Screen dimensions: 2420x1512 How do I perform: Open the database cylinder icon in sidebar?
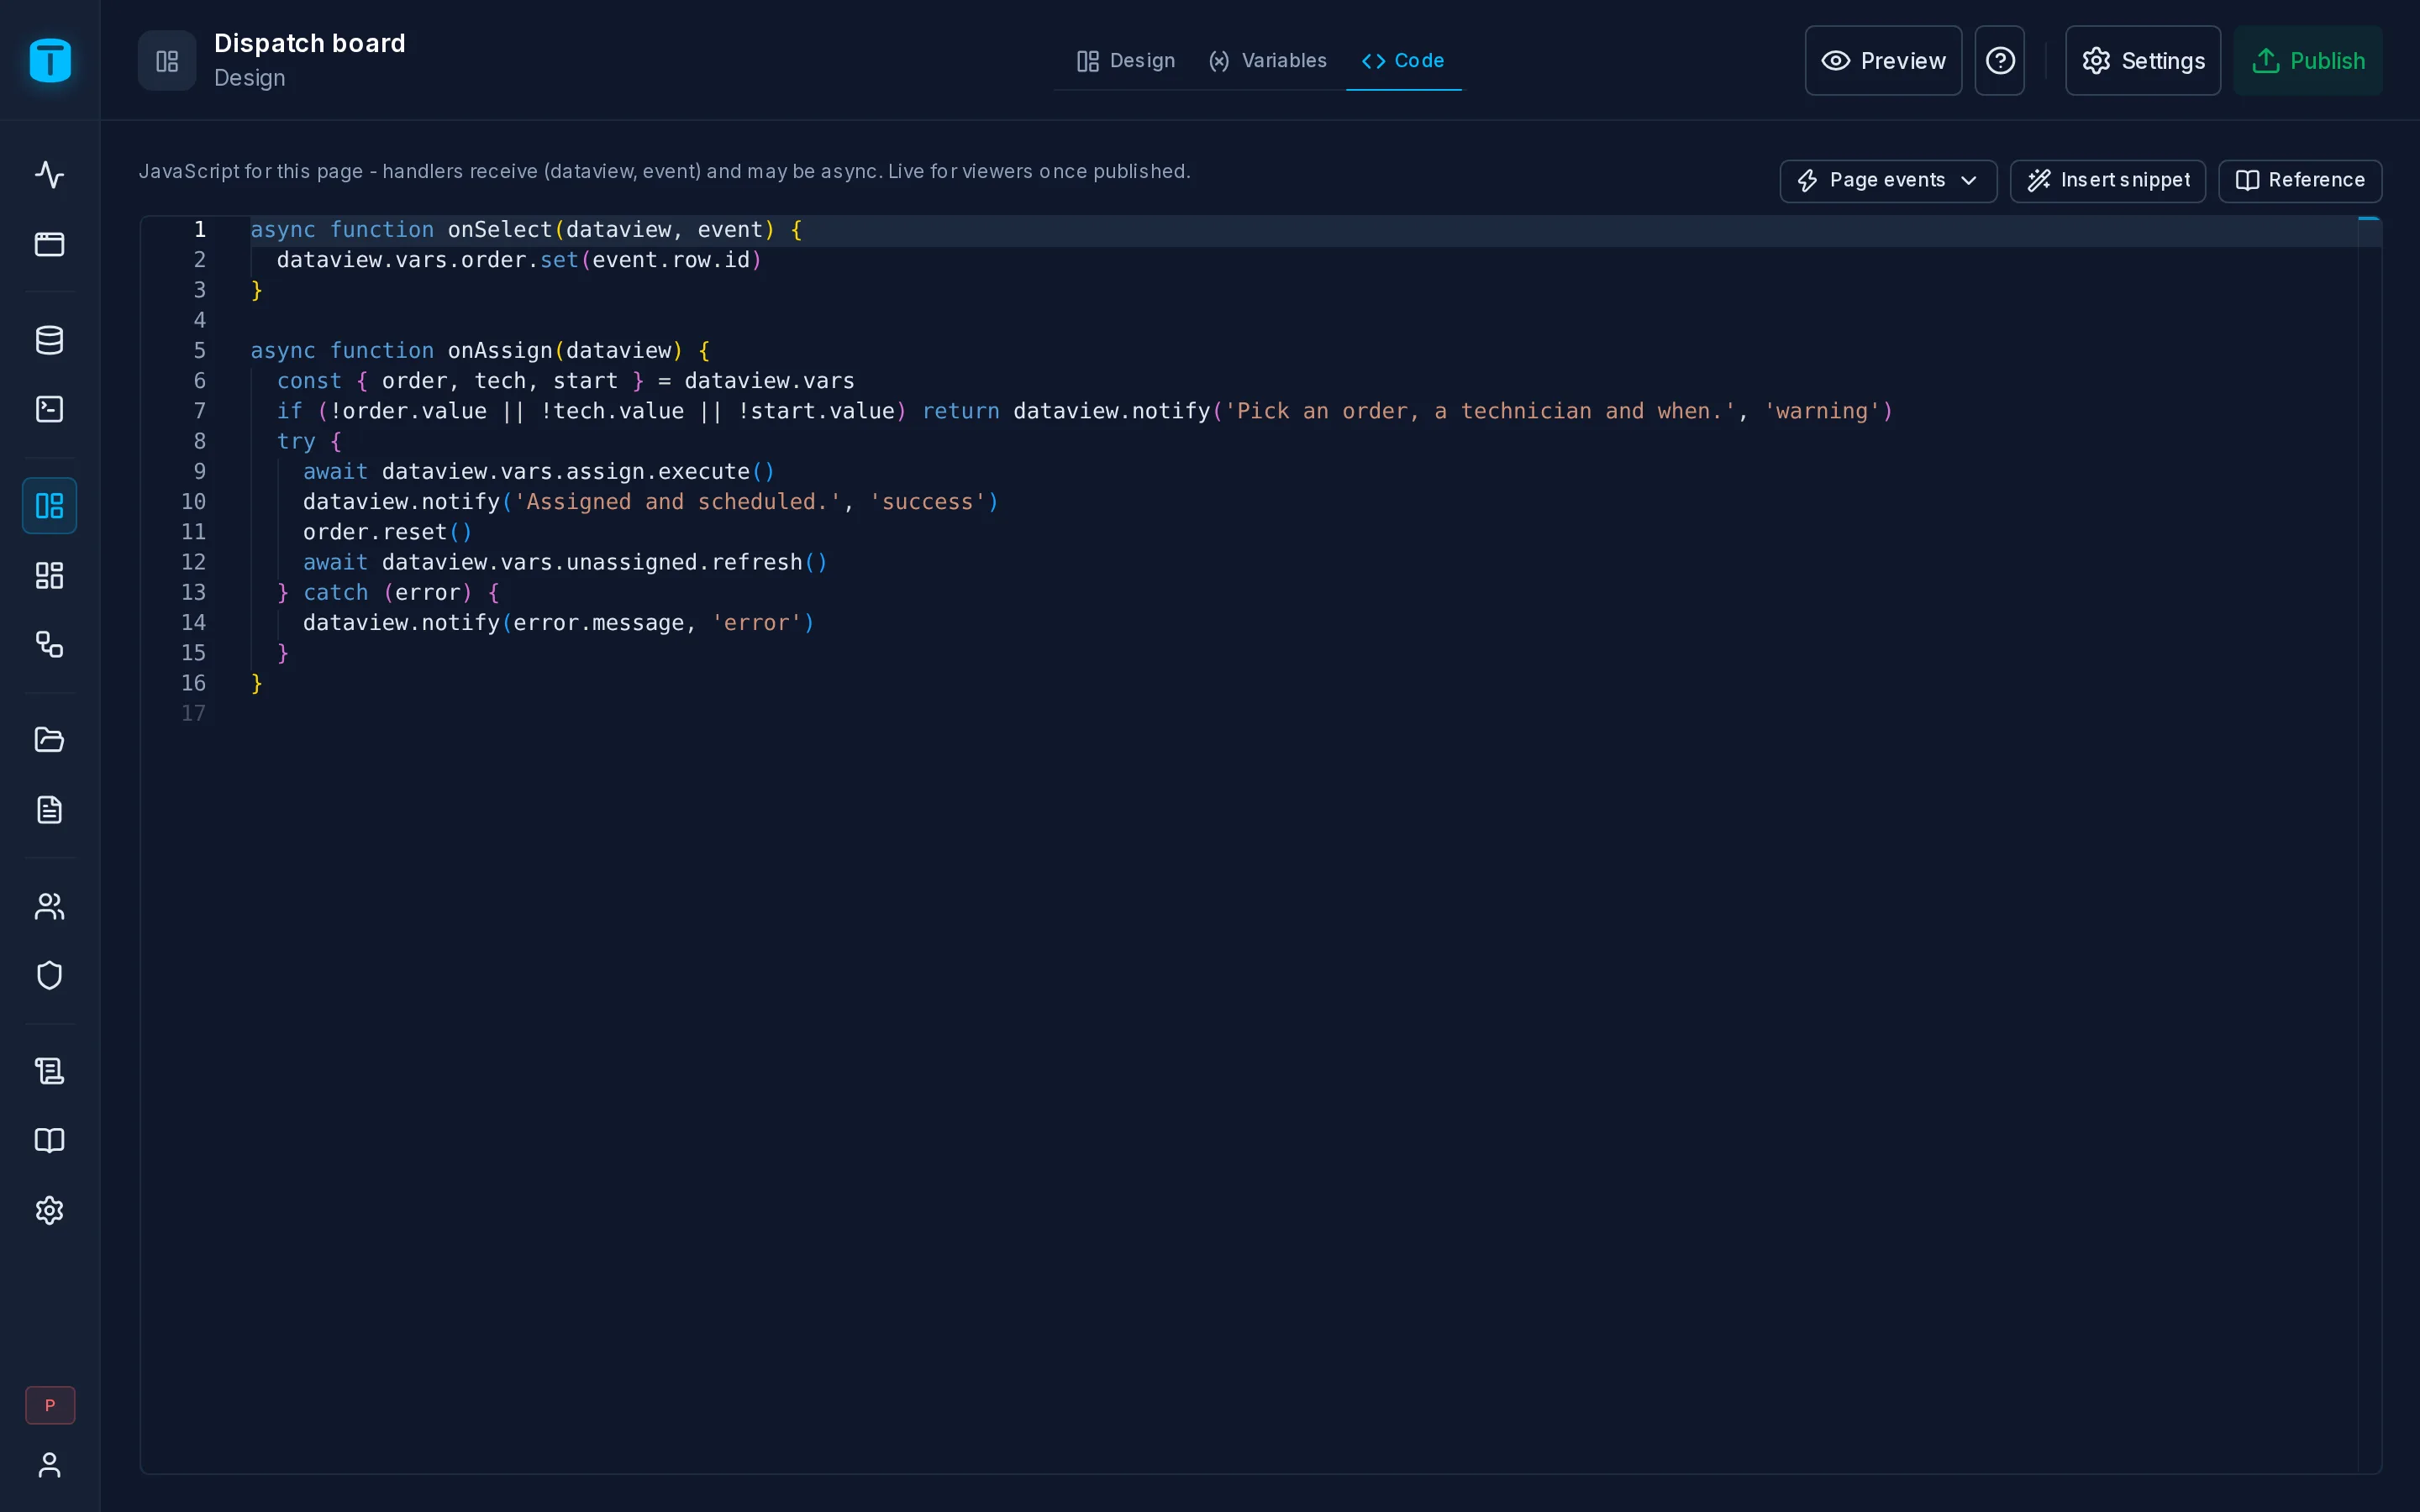(x=50, y=340)
